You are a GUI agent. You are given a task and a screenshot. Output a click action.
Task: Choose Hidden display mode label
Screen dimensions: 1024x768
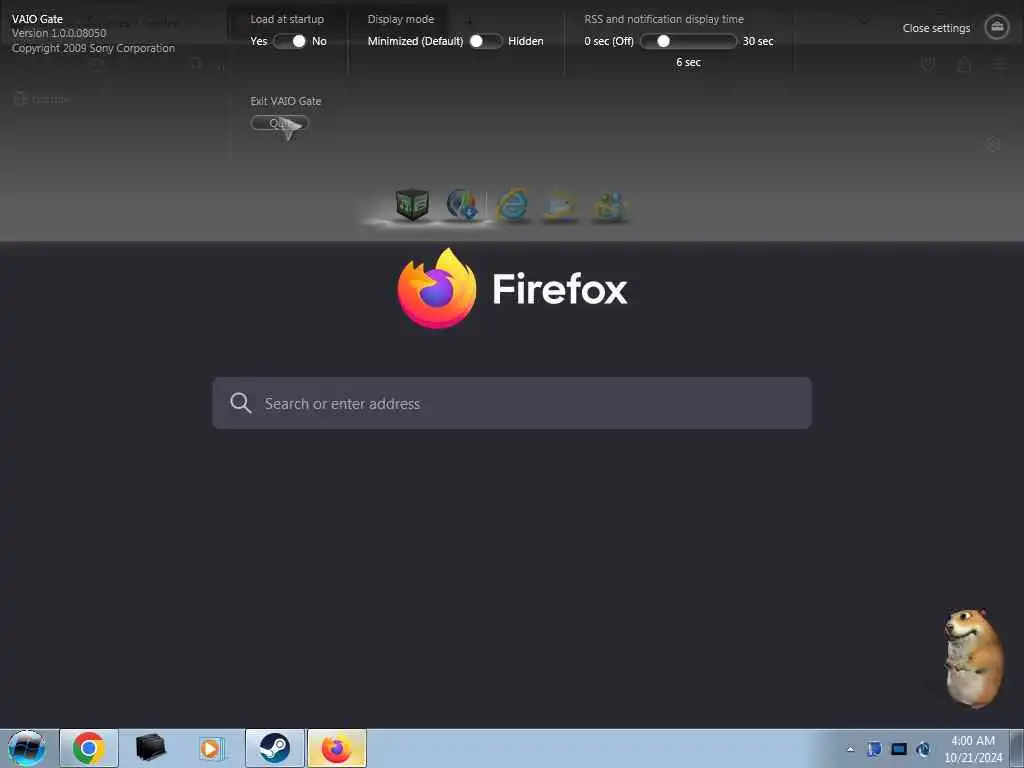(x=526, y=41)
